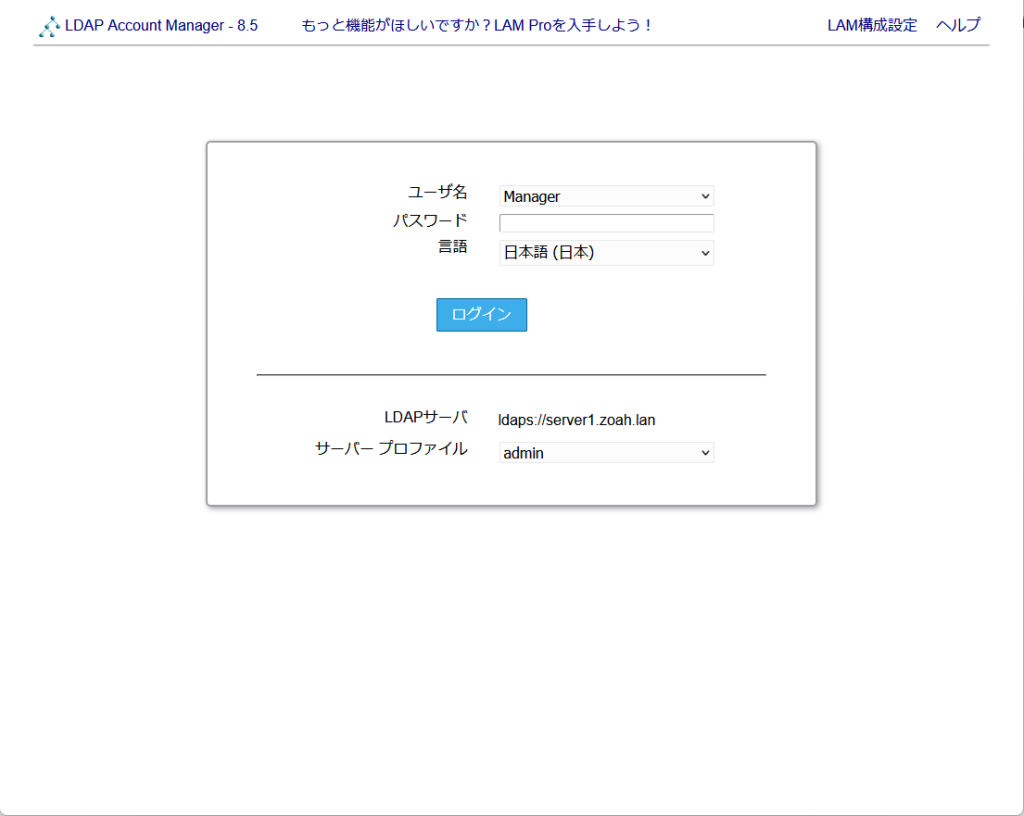Open the LAM Pro promotion link
1024x816 pixels.
point(477,26)
